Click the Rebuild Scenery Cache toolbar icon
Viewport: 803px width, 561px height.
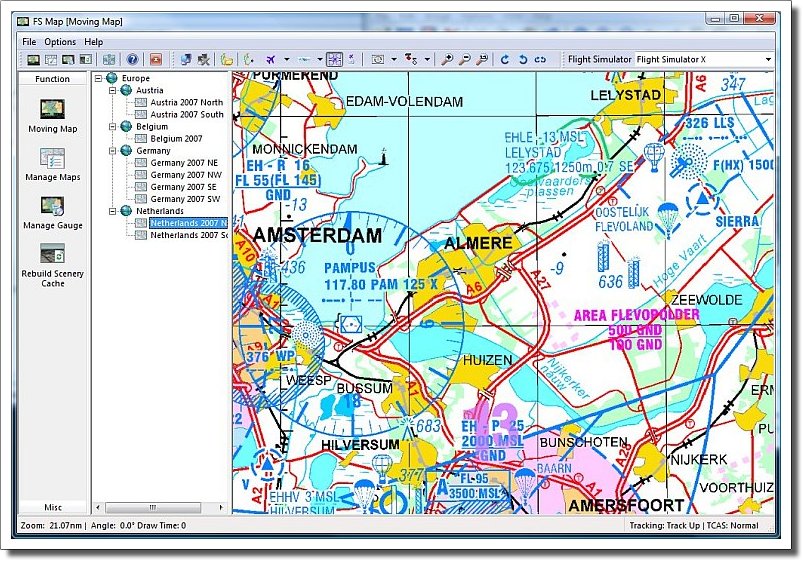86,60
